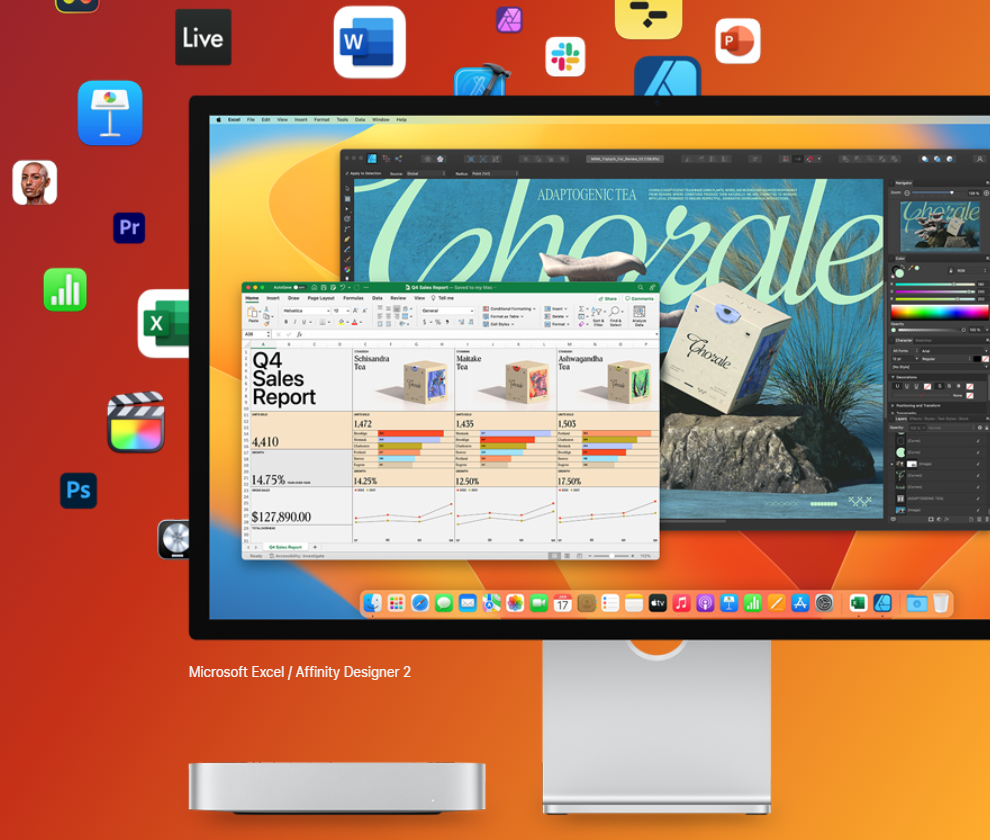Launch Safari from the Dock
990x840 pixels.
(420, 604)
